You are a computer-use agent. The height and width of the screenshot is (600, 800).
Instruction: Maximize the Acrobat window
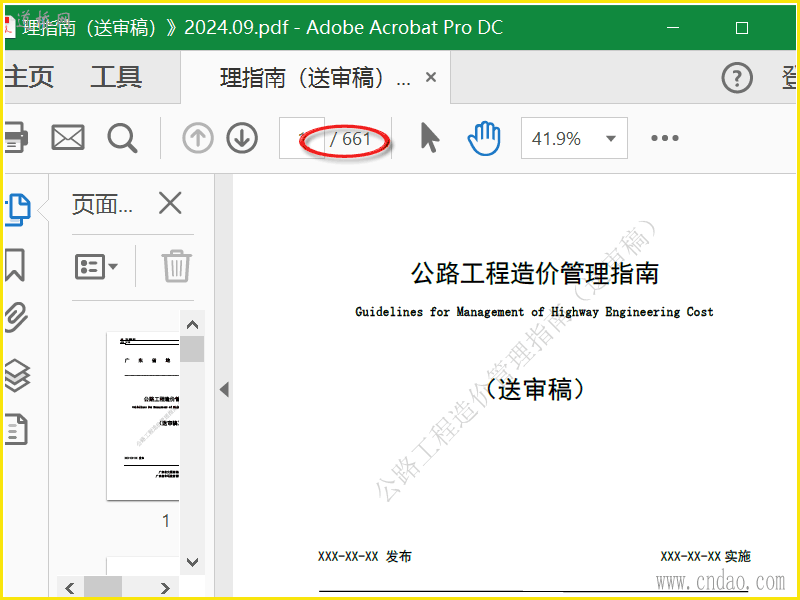pyautogui.click(x=742, y=28)
